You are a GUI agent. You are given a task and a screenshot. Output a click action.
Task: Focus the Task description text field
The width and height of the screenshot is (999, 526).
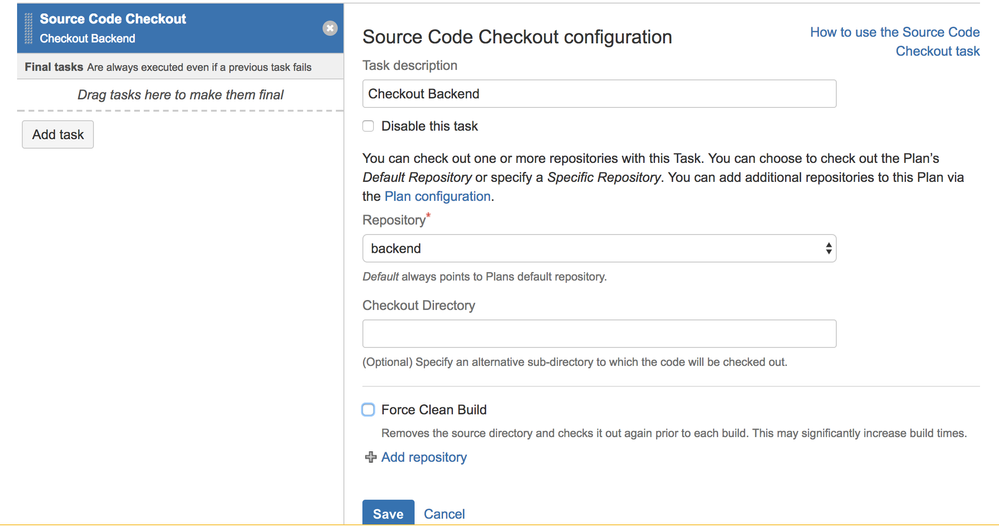click(x=598, y=94)
